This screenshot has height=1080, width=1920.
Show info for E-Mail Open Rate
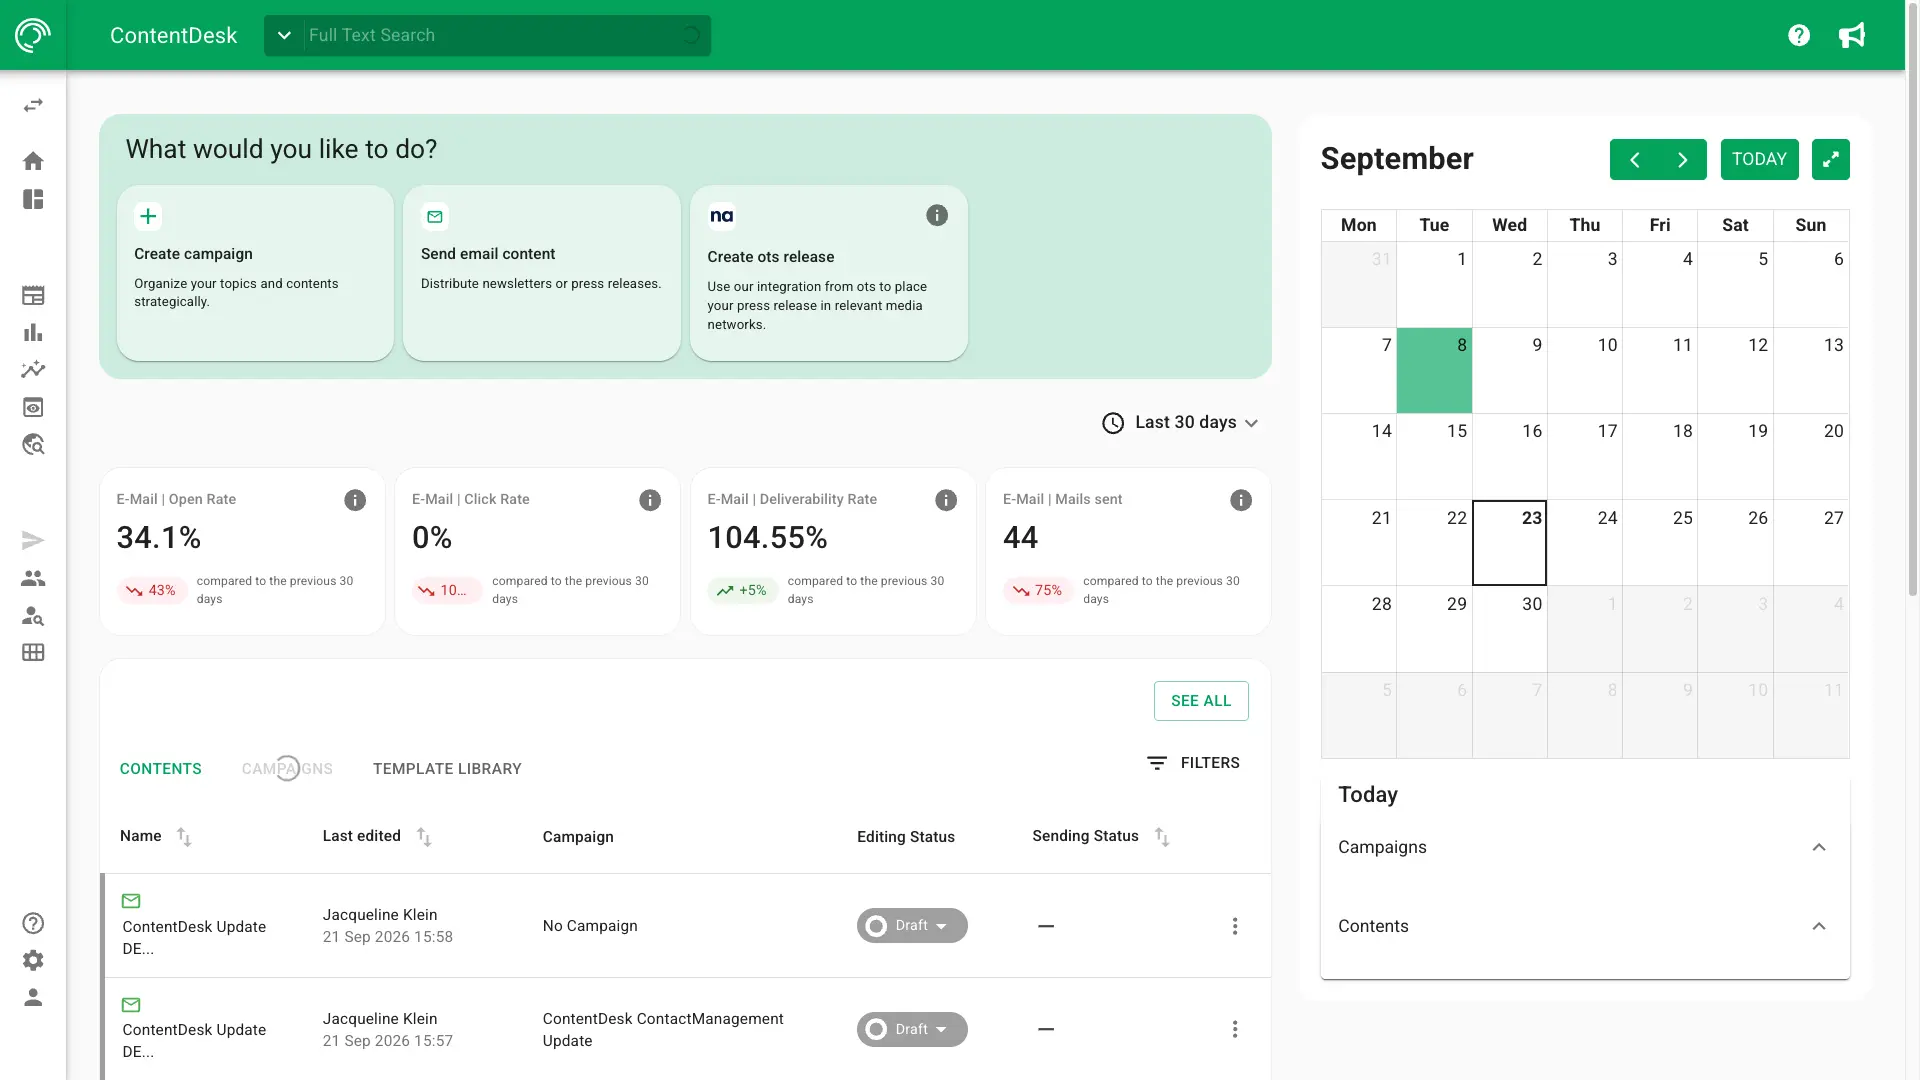coord(355,500)
